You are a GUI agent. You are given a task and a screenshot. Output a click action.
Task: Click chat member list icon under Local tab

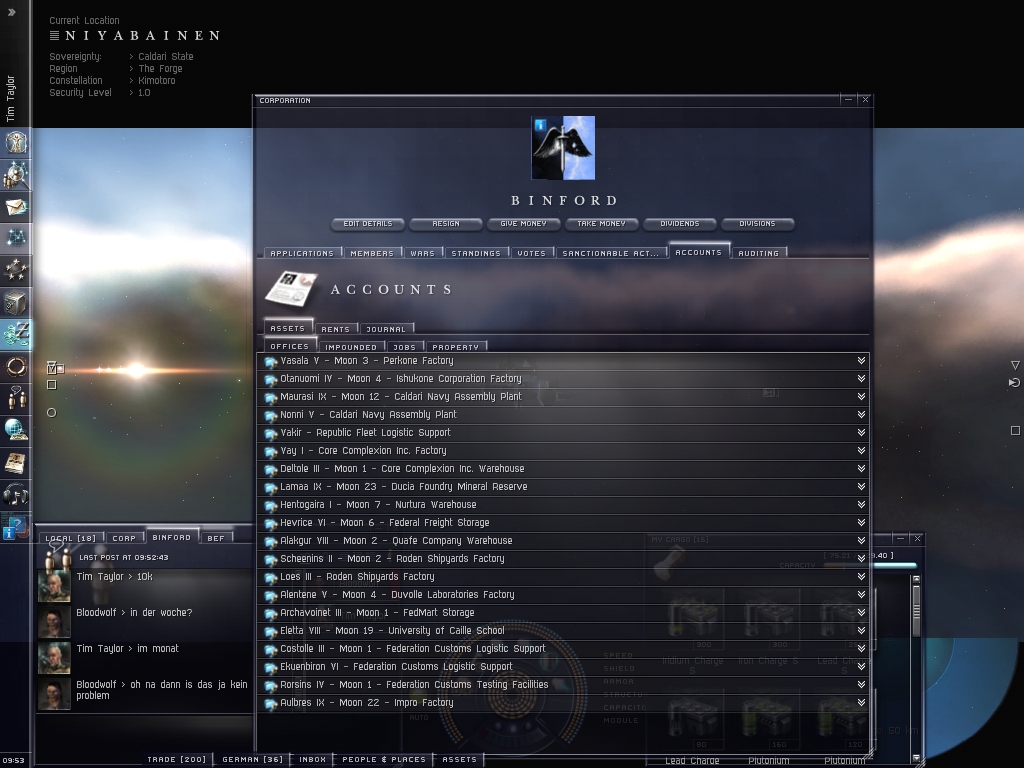[x=57, y=556]
